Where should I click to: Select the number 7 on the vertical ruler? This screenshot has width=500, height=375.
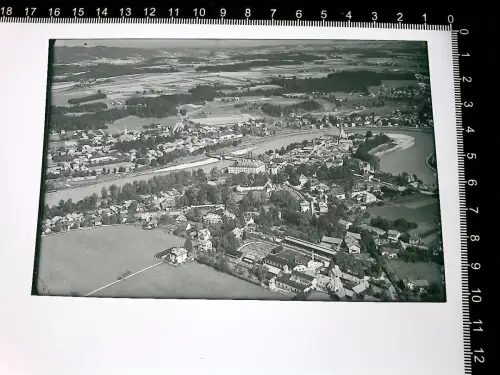474,210
